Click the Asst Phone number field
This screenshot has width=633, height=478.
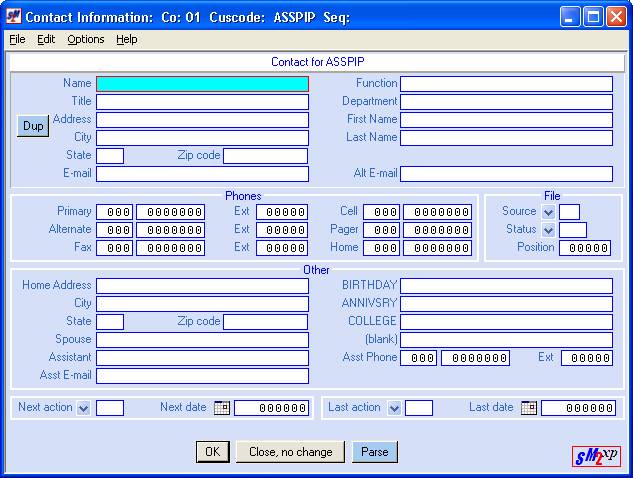(x=475, y=358)
